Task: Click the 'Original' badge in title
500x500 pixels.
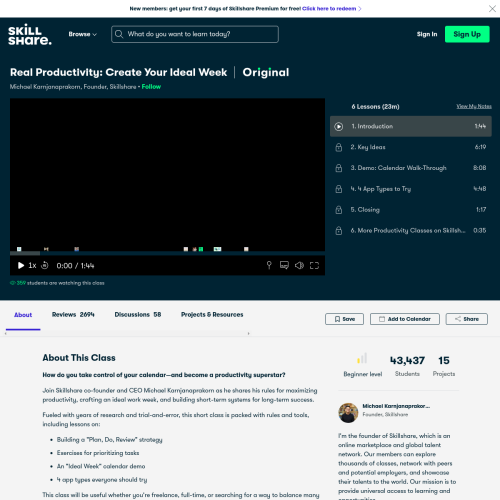Action: (266, 72)
